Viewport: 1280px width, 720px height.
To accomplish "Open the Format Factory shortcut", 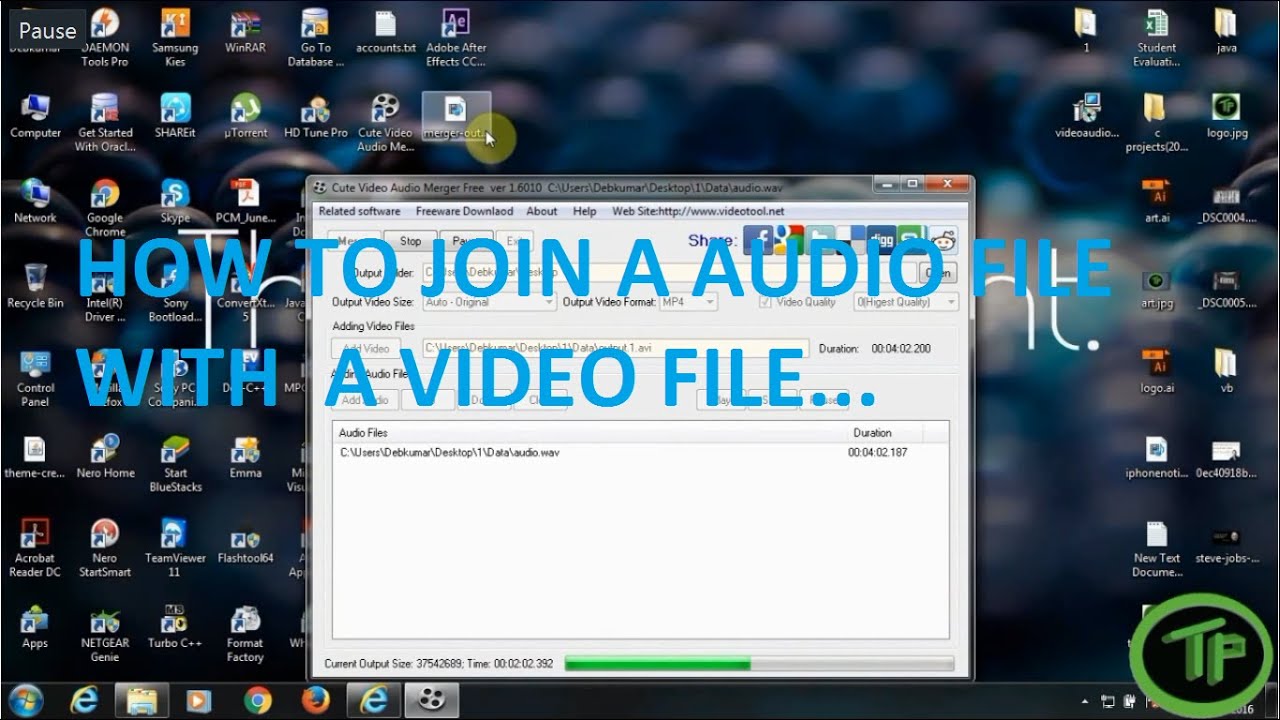I will [x=245, y=634].
